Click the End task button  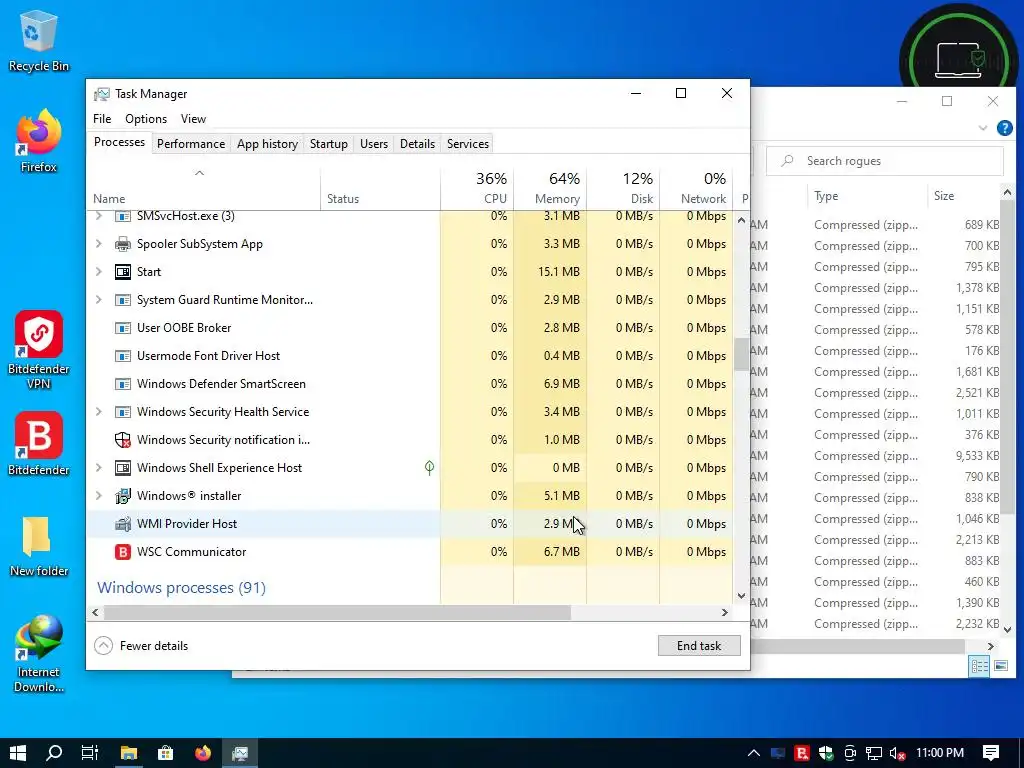699,646
